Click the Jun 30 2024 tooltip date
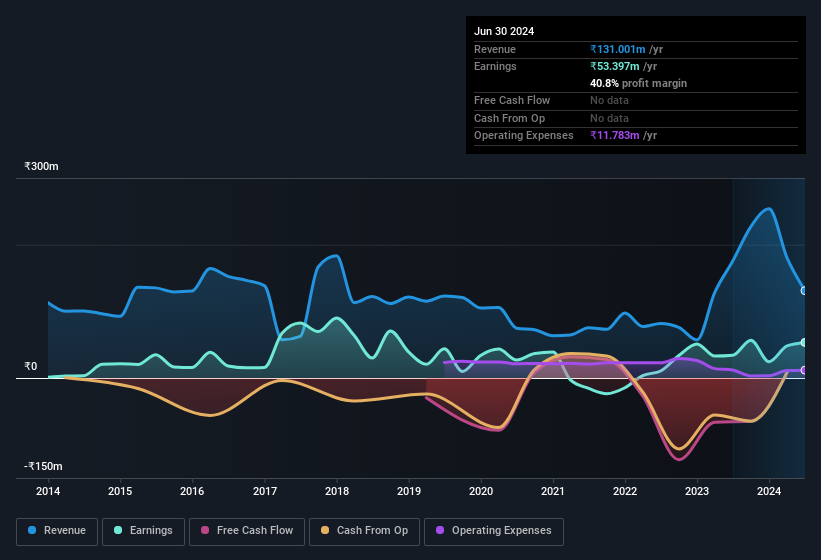The height and width of the screenshot is (560, 821). (504, 31)
